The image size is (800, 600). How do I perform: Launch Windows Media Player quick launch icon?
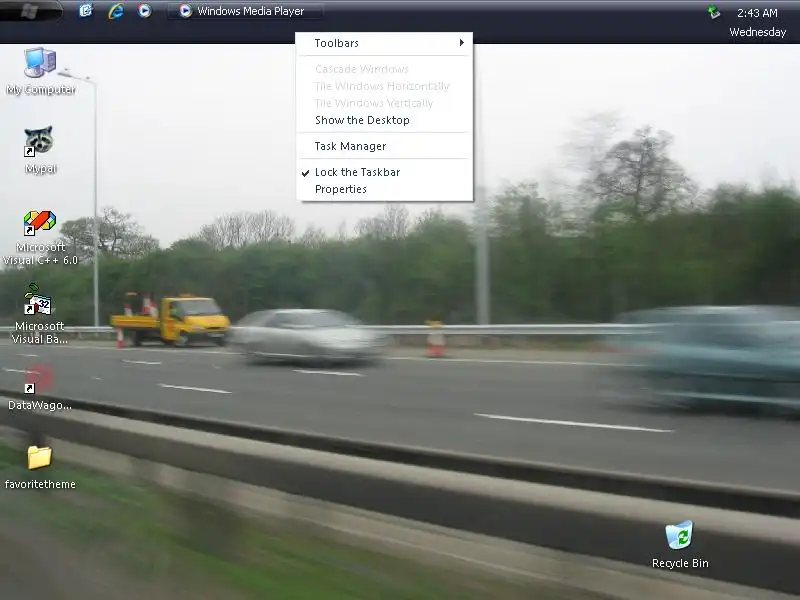point(145,11)
